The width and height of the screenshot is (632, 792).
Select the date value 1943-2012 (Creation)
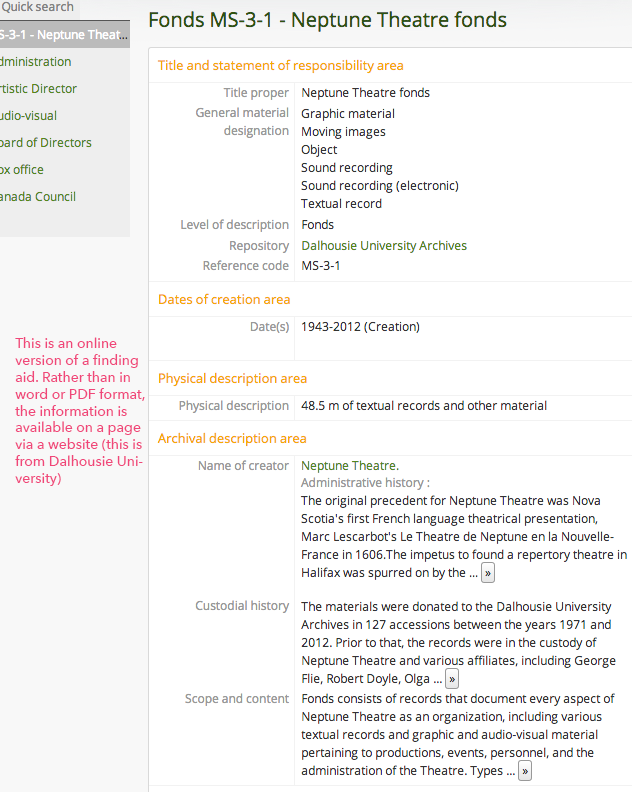click(x=360, y=327)
